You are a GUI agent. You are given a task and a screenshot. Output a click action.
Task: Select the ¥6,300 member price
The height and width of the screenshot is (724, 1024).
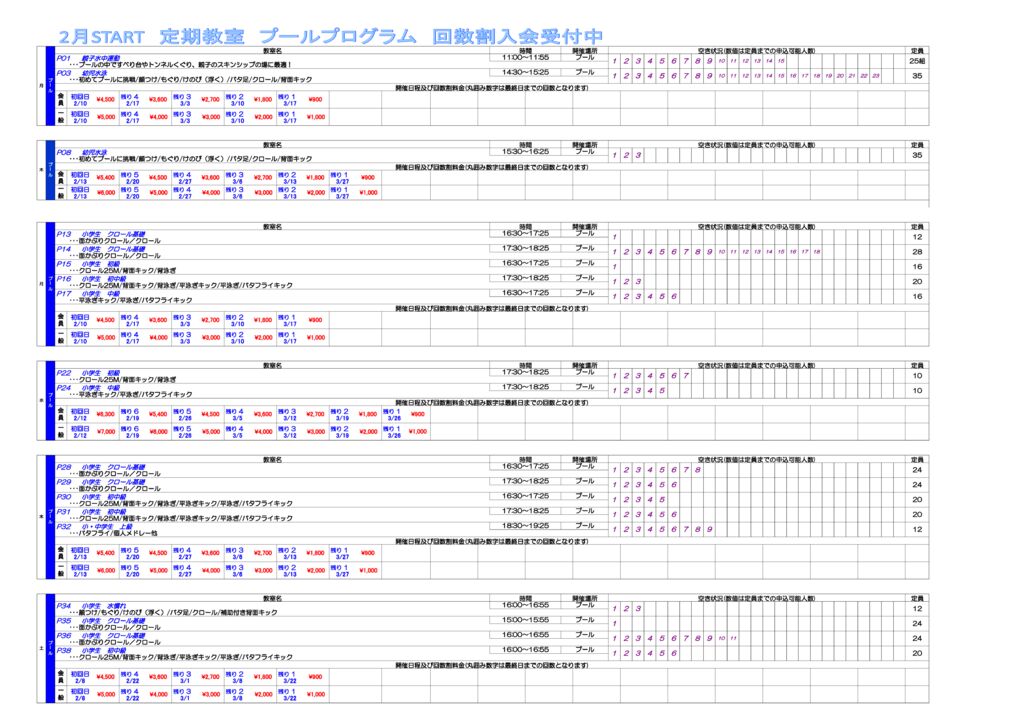[105, 414]
